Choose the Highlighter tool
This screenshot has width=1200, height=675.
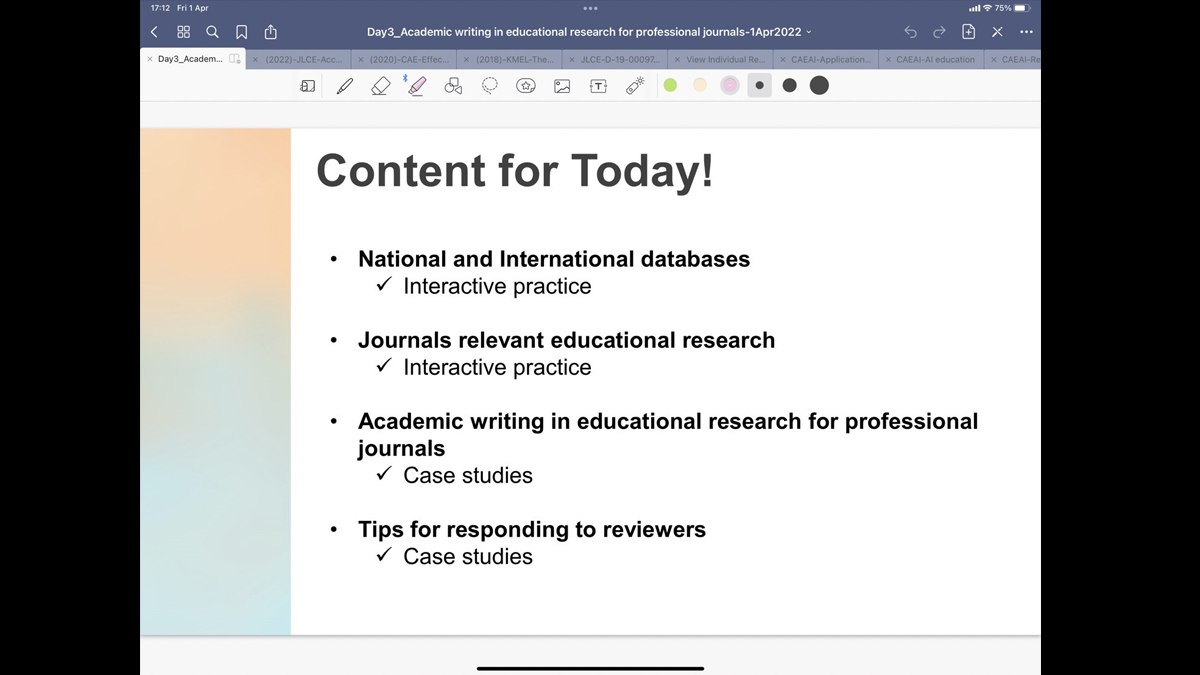417,86
